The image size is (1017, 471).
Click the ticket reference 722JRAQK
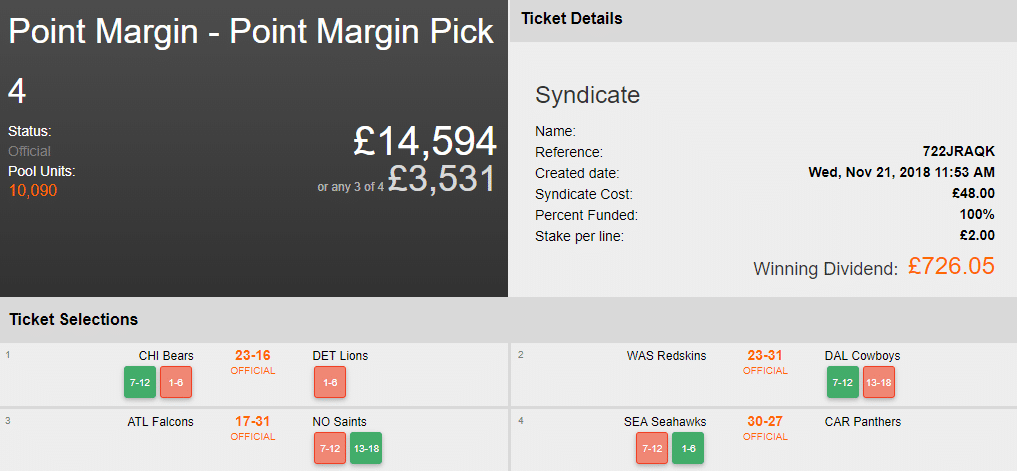coord(958,152)
